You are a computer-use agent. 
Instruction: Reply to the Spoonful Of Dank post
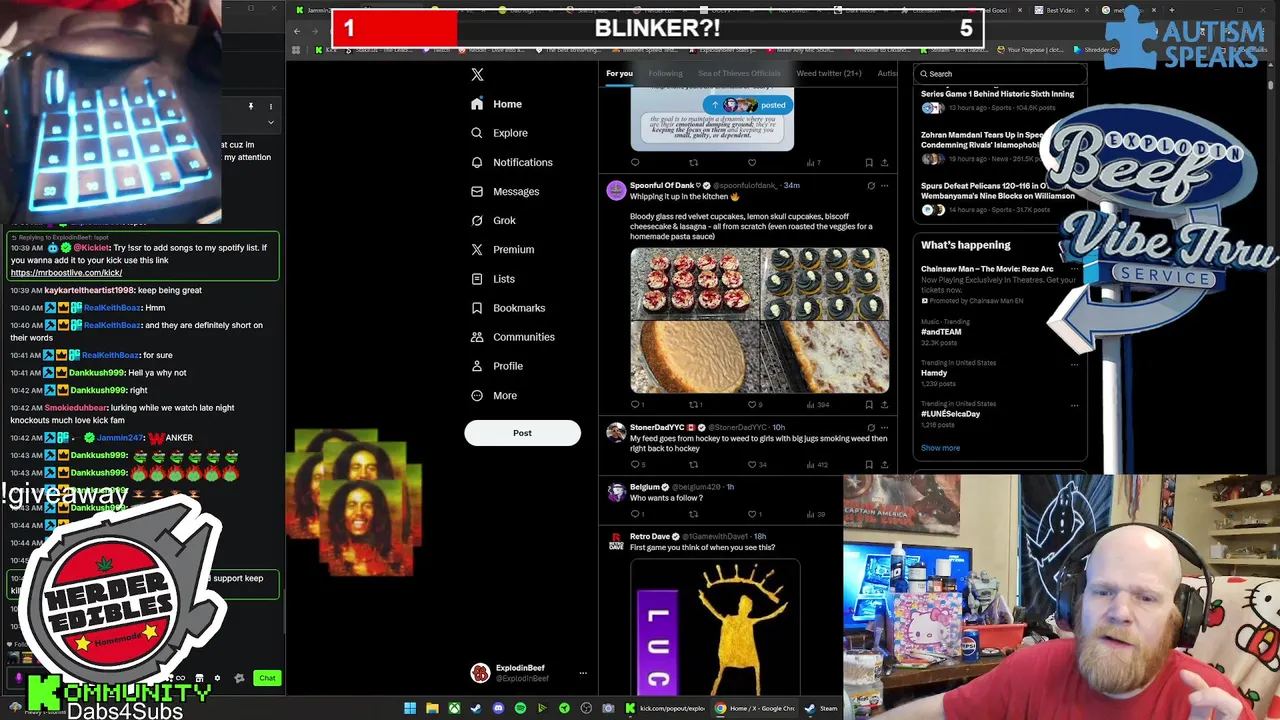click(x=635, y=404)
